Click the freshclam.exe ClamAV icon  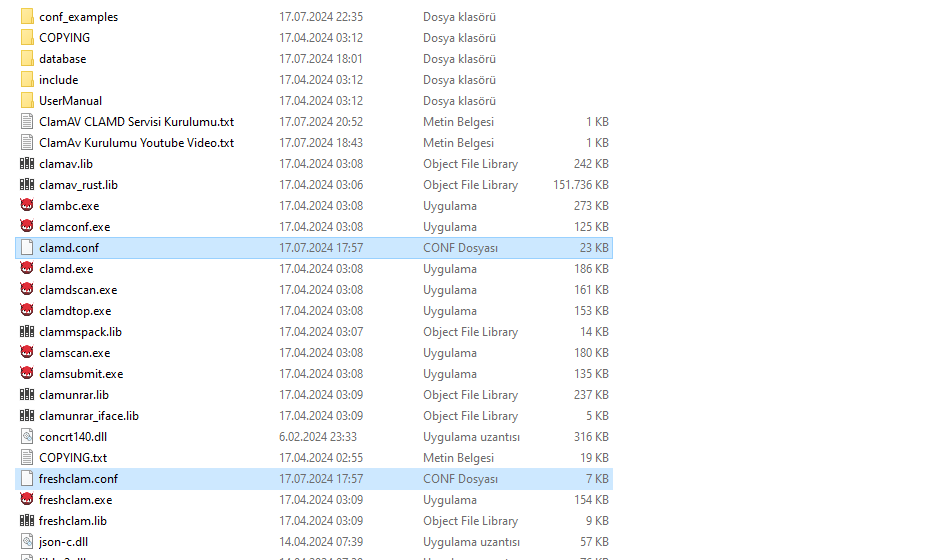(x=27, y=499)
